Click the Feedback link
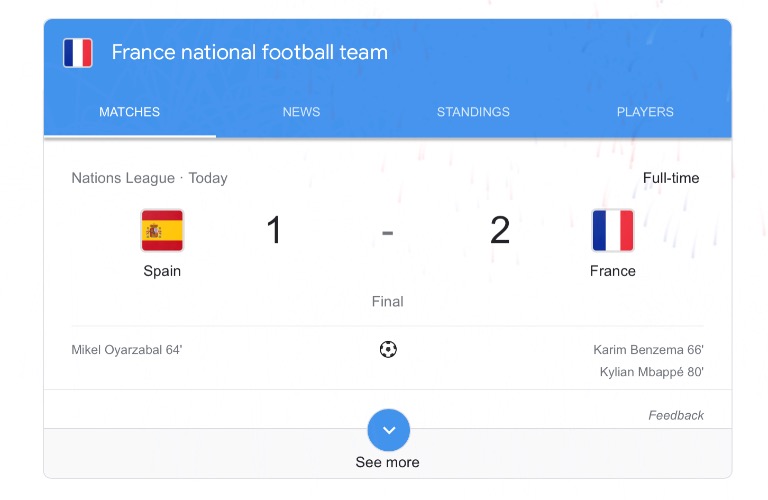 [x=676, y=415]
